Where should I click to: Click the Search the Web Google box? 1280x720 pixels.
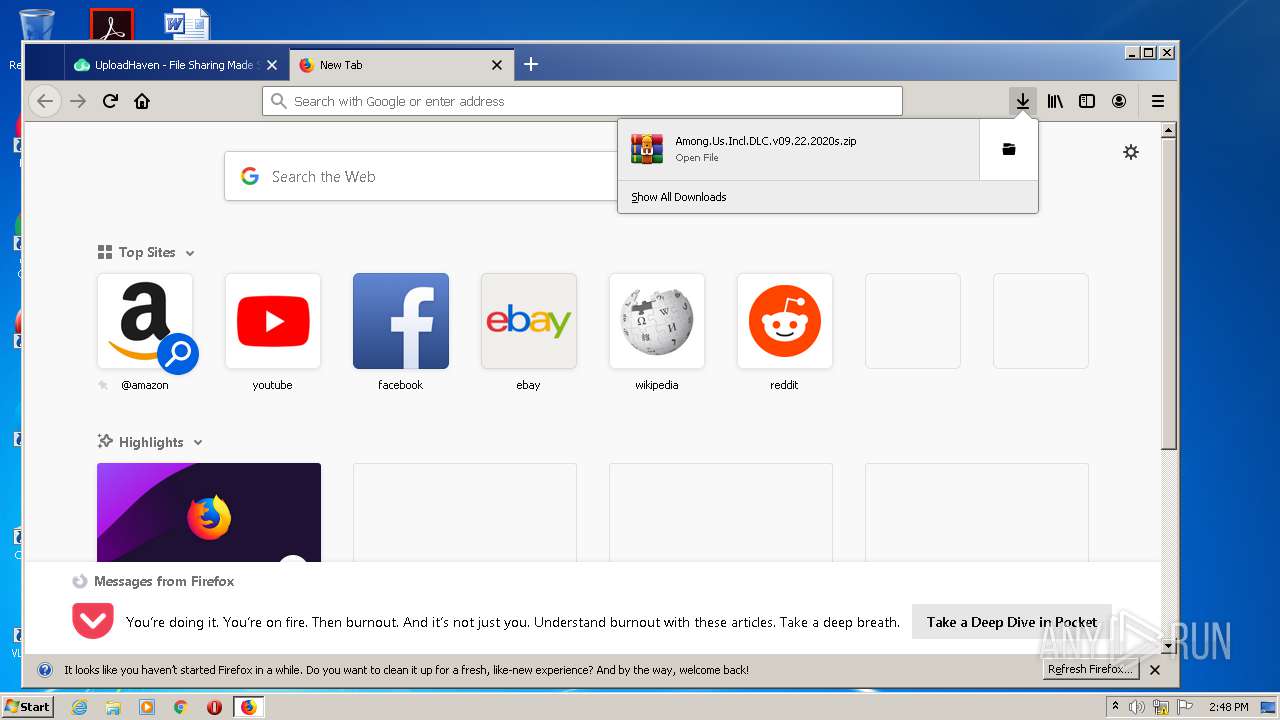(x=420, y=176)
